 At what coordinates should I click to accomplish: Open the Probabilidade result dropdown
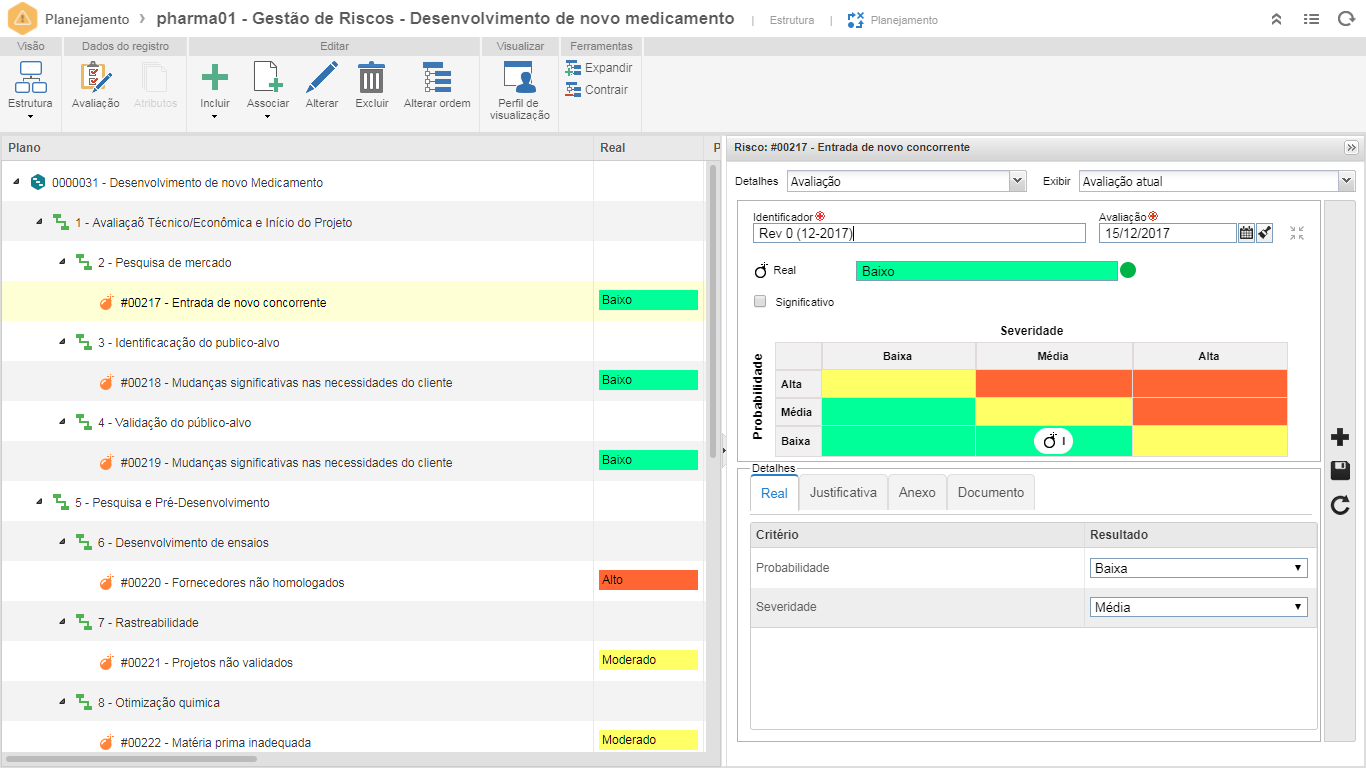(1198, 568)
